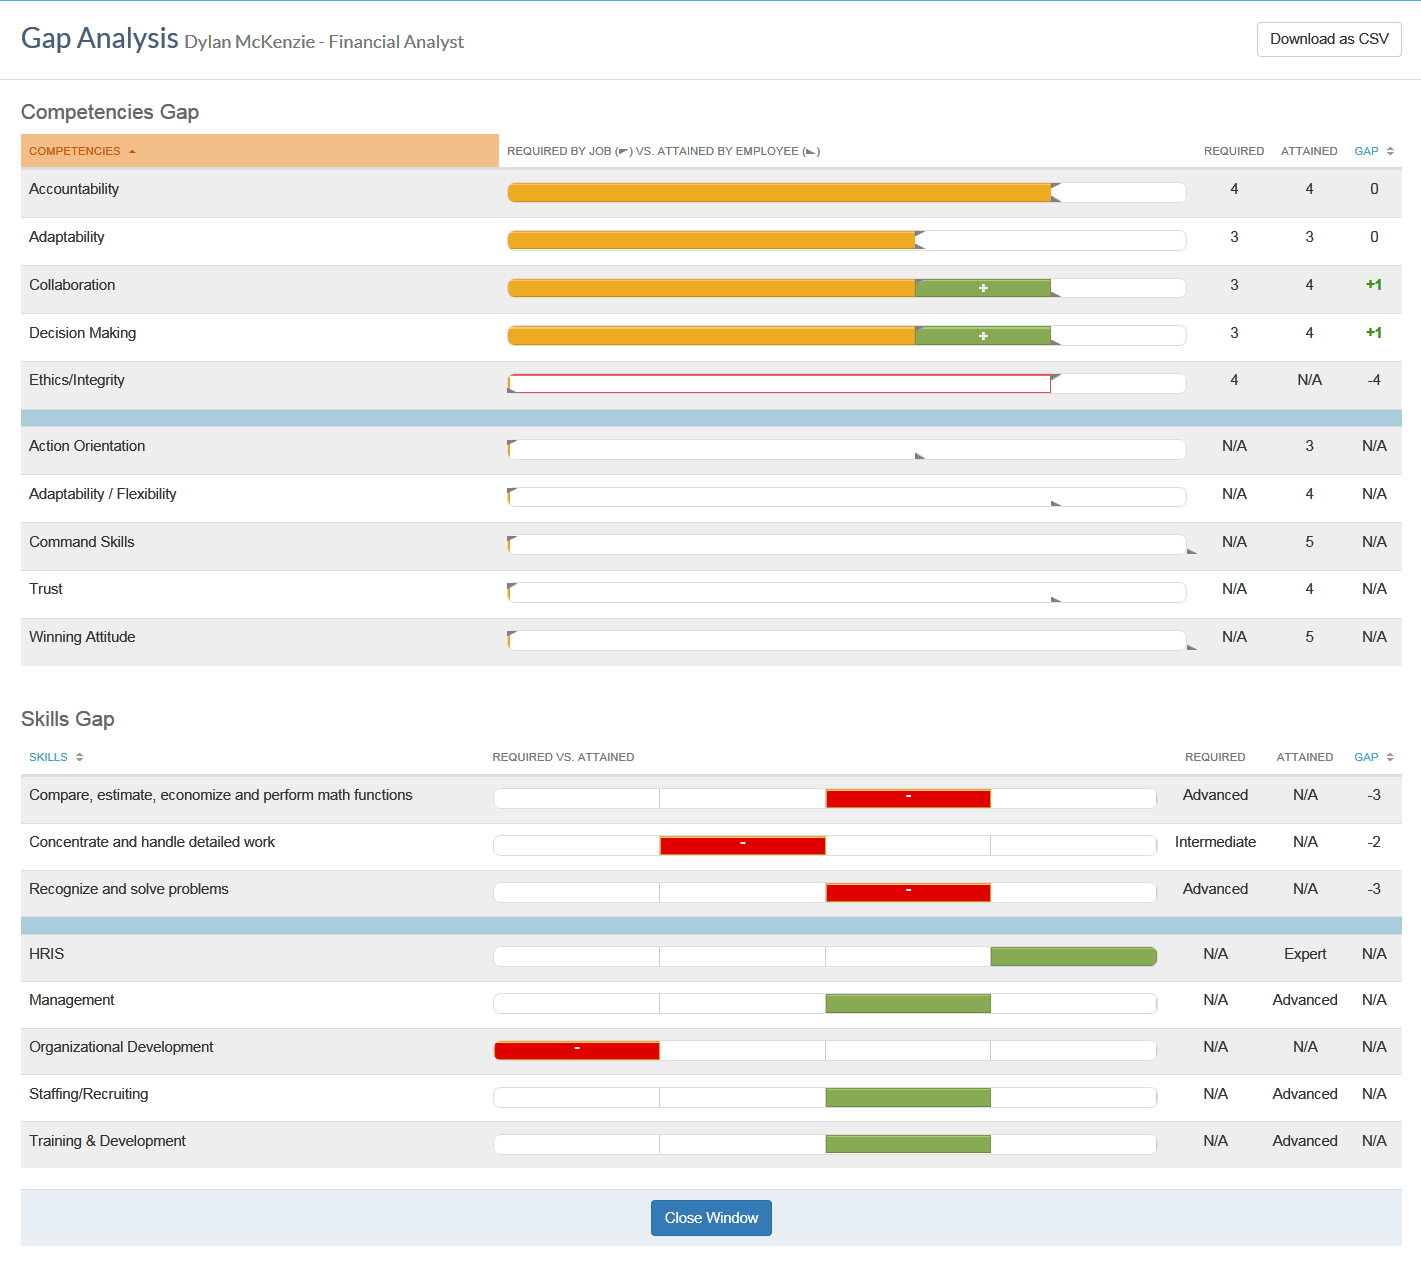Image resolution: width=1421 pixels, height=1261 pixels.
Task: Click the plus icon in Decision Making bar
Action: coord(983,336)
